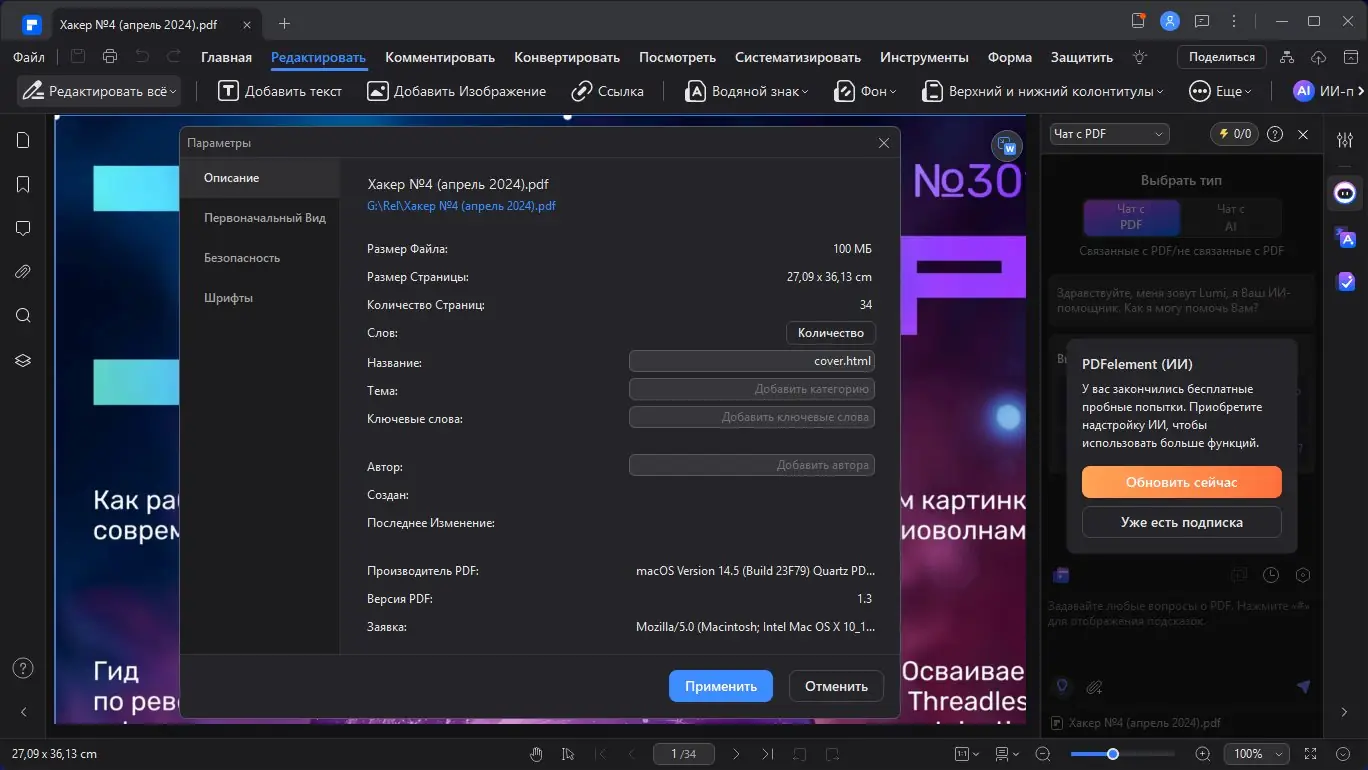Screen dimensions: 1368x770
Task: Click the notification icon in title bar
Action: pos(1138,21)
